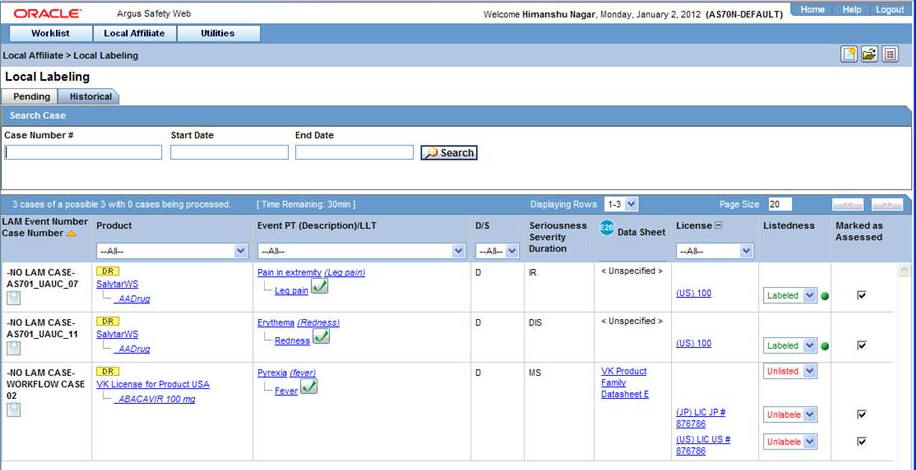This screenshot has height=470, width=916.
Task: Open the D/S filter dropdown
Action: (497, 251)
